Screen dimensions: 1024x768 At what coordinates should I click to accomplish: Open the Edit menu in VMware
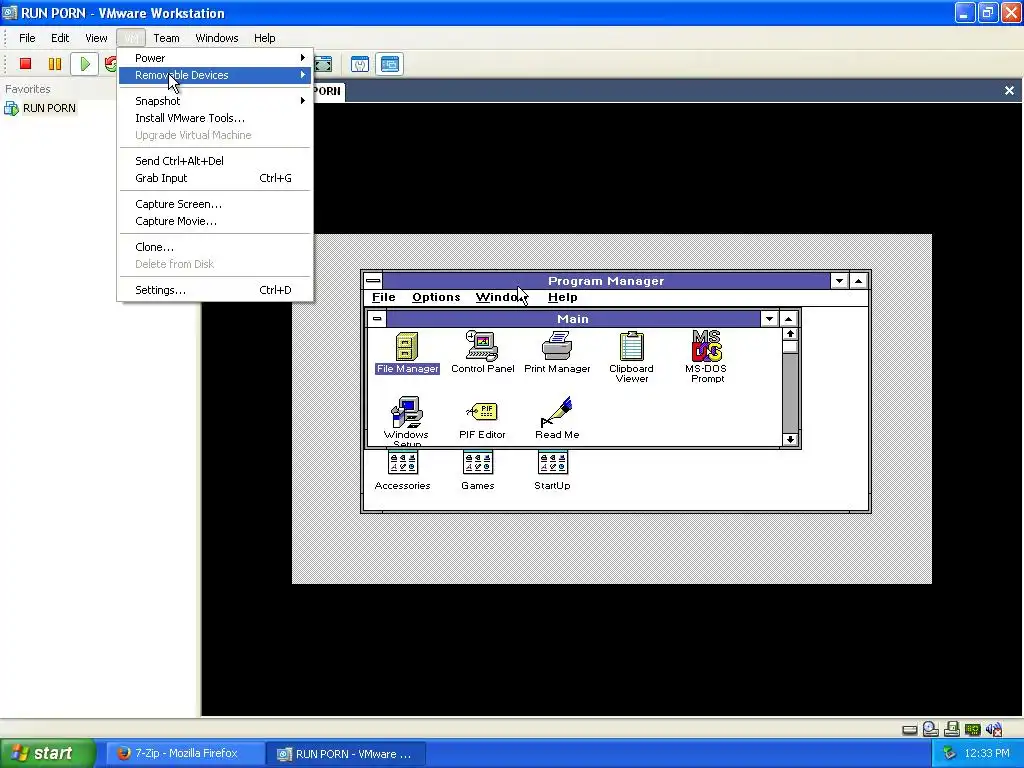[x=60, y=38]
